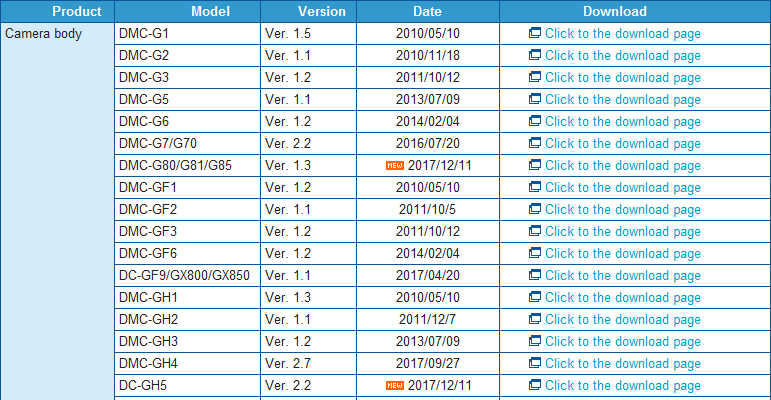Click the NEW badge in DMC-G80/G81/G85 row
The width and height of the screenshot is (771, 400).
coord(395,165)
